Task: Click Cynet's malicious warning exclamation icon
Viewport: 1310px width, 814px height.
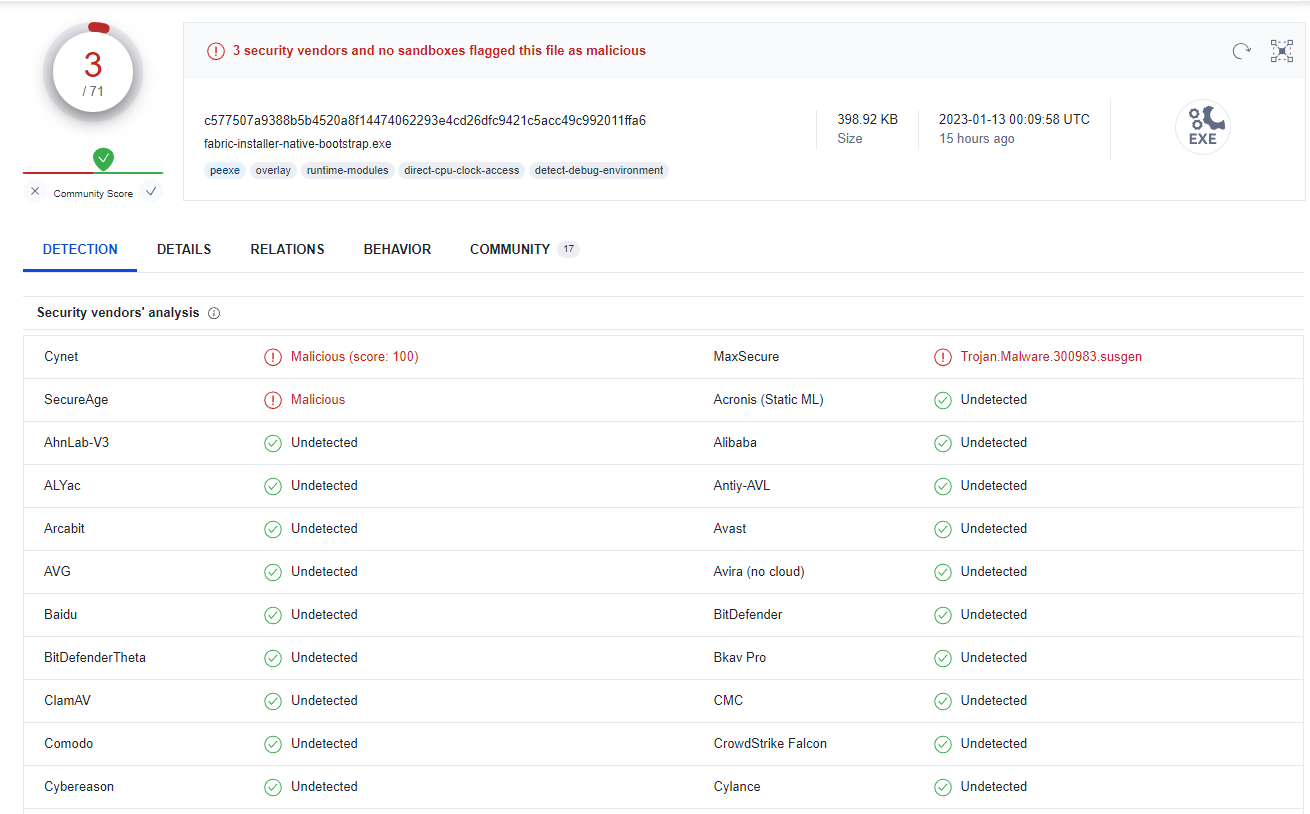Action: pyautogui.click(x=273, y=356)
